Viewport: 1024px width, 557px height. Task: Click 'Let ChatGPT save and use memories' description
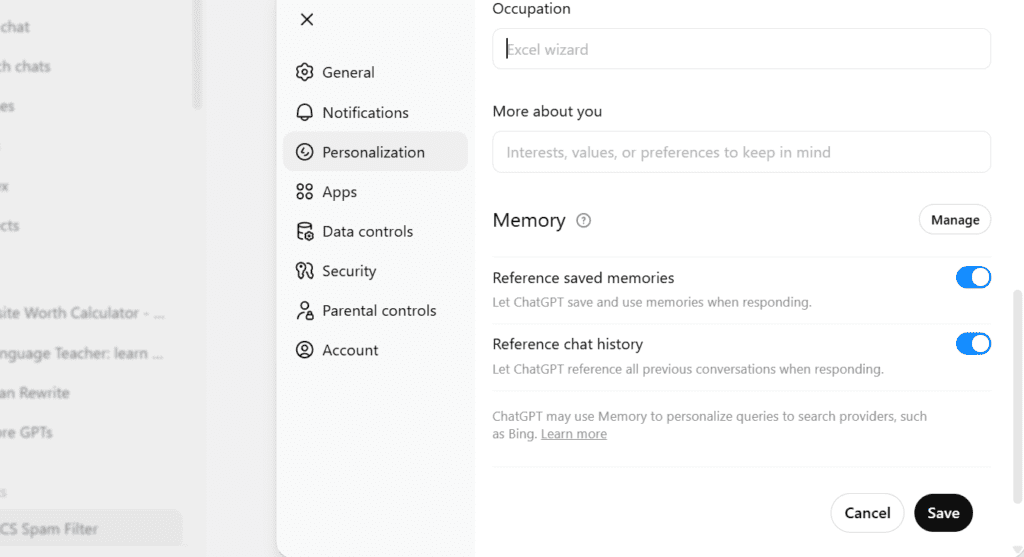[x=652, y=302]
